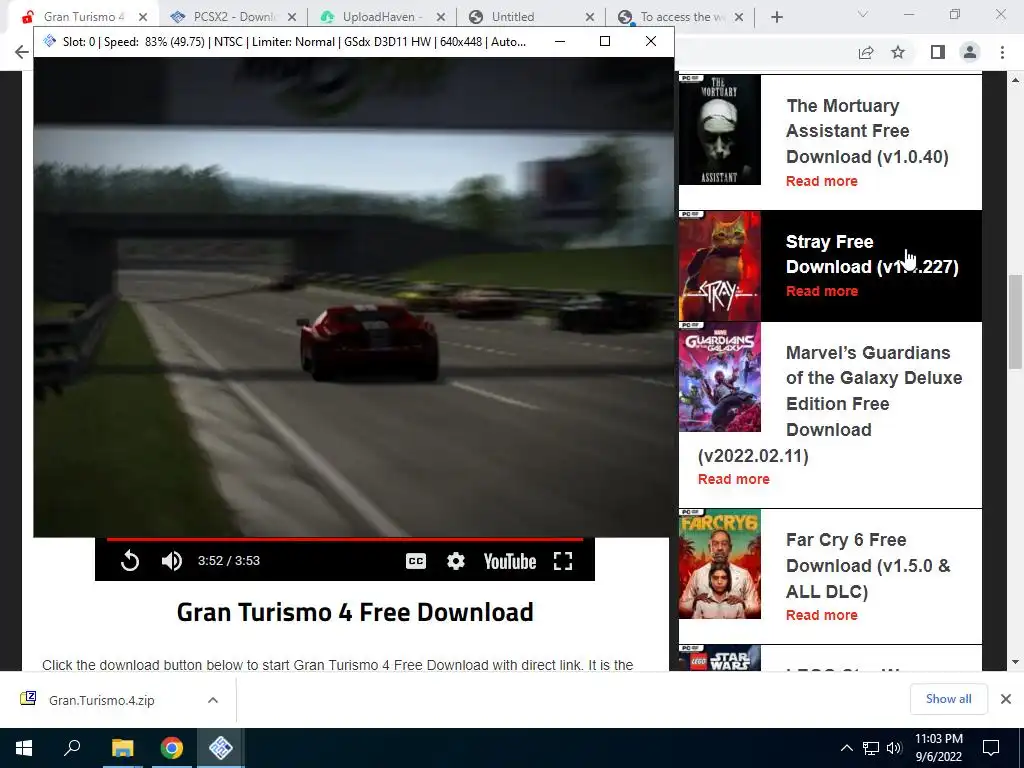Image resolution: width=1024 pixels, height=768 pixels.
Task: Open The Mortuary Assistant cover thumbnail
Action: pos(720,129)
